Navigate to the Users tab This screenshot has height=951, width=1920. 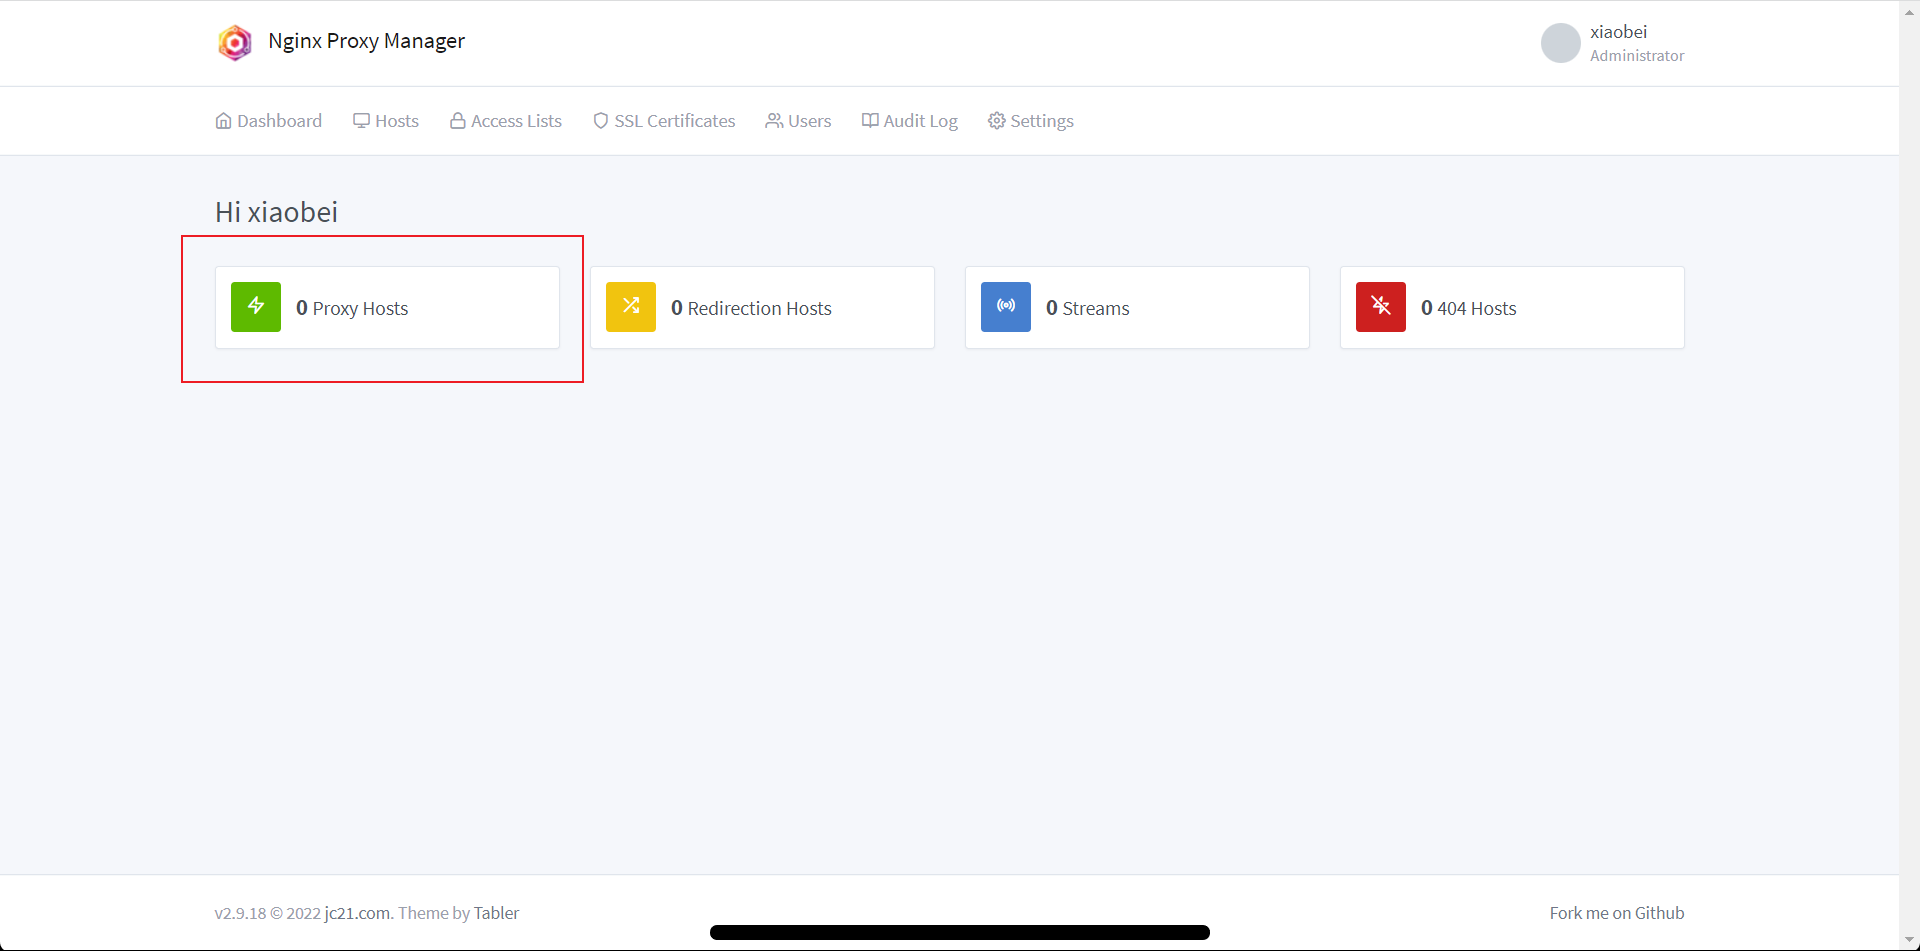(799, 121)
